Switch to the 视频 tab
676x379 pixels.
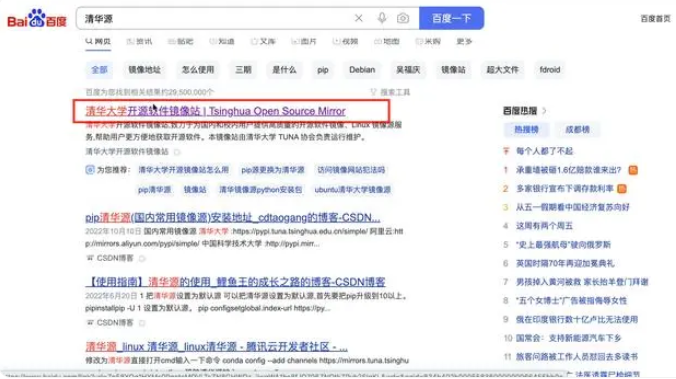click(x=345, y=41)
